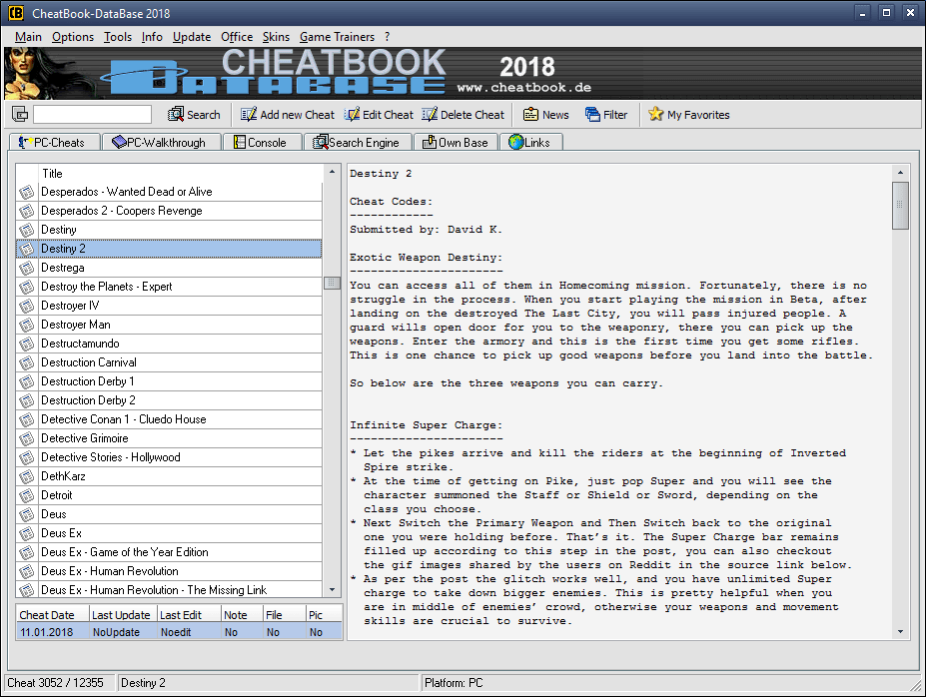926x697 pixels.
Task: Open the Tools menu
Action: [118, 37]
